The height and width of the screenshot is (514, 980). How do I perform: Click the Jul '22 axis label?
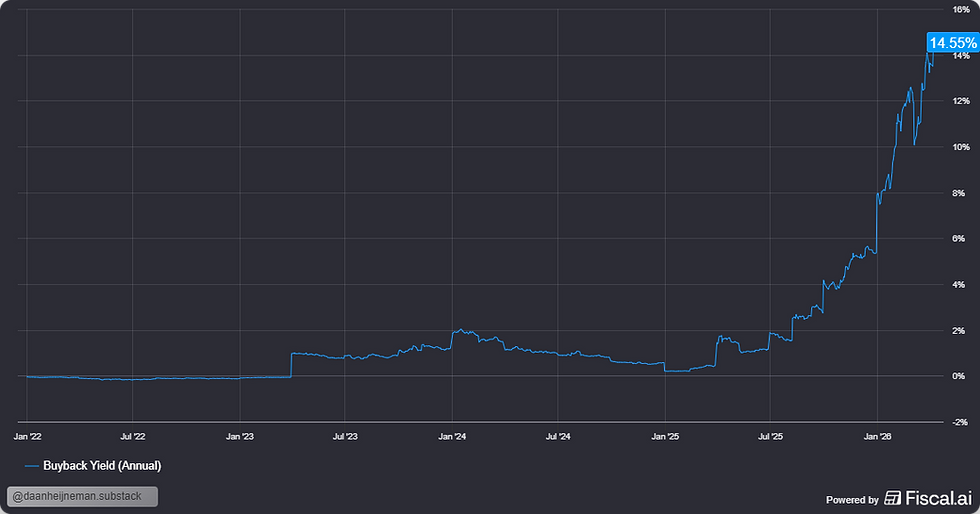132,436
